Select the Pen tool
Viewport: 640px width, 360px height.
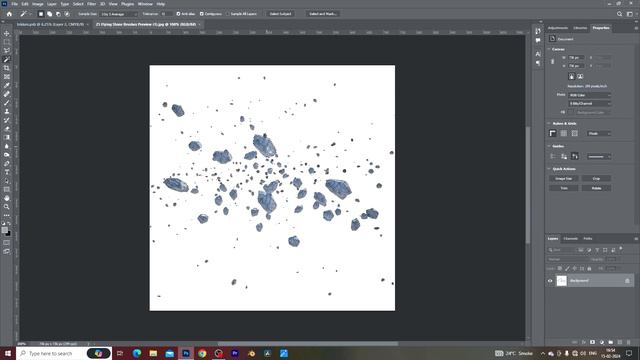[x=7, y=163]
